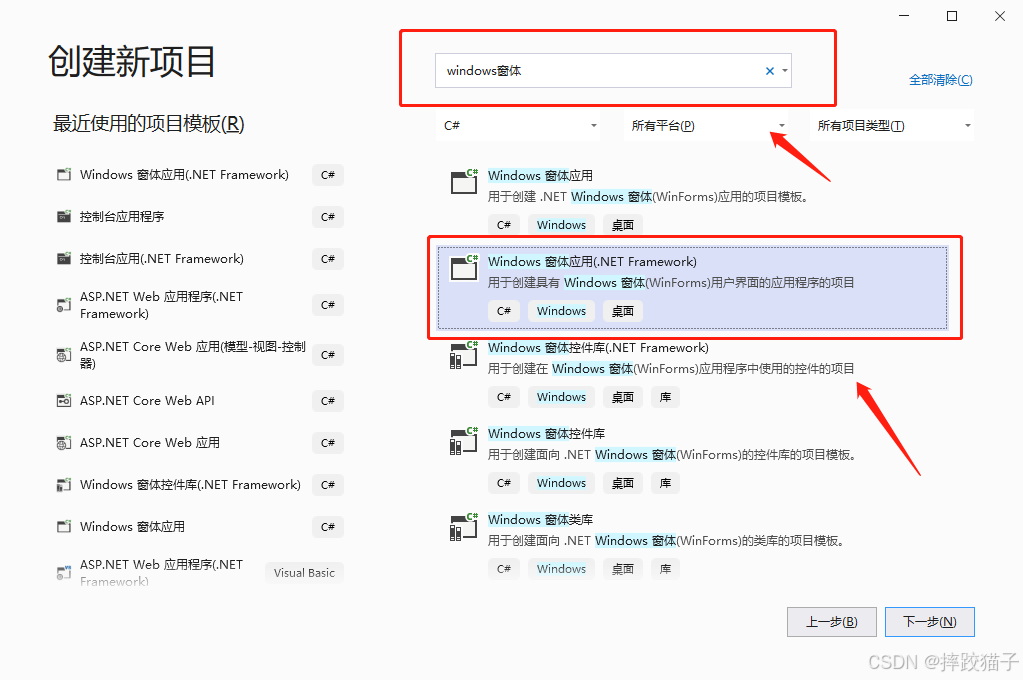Click the selected Windows 窗体应用(.NET Framework) result icon

[465, 268]
